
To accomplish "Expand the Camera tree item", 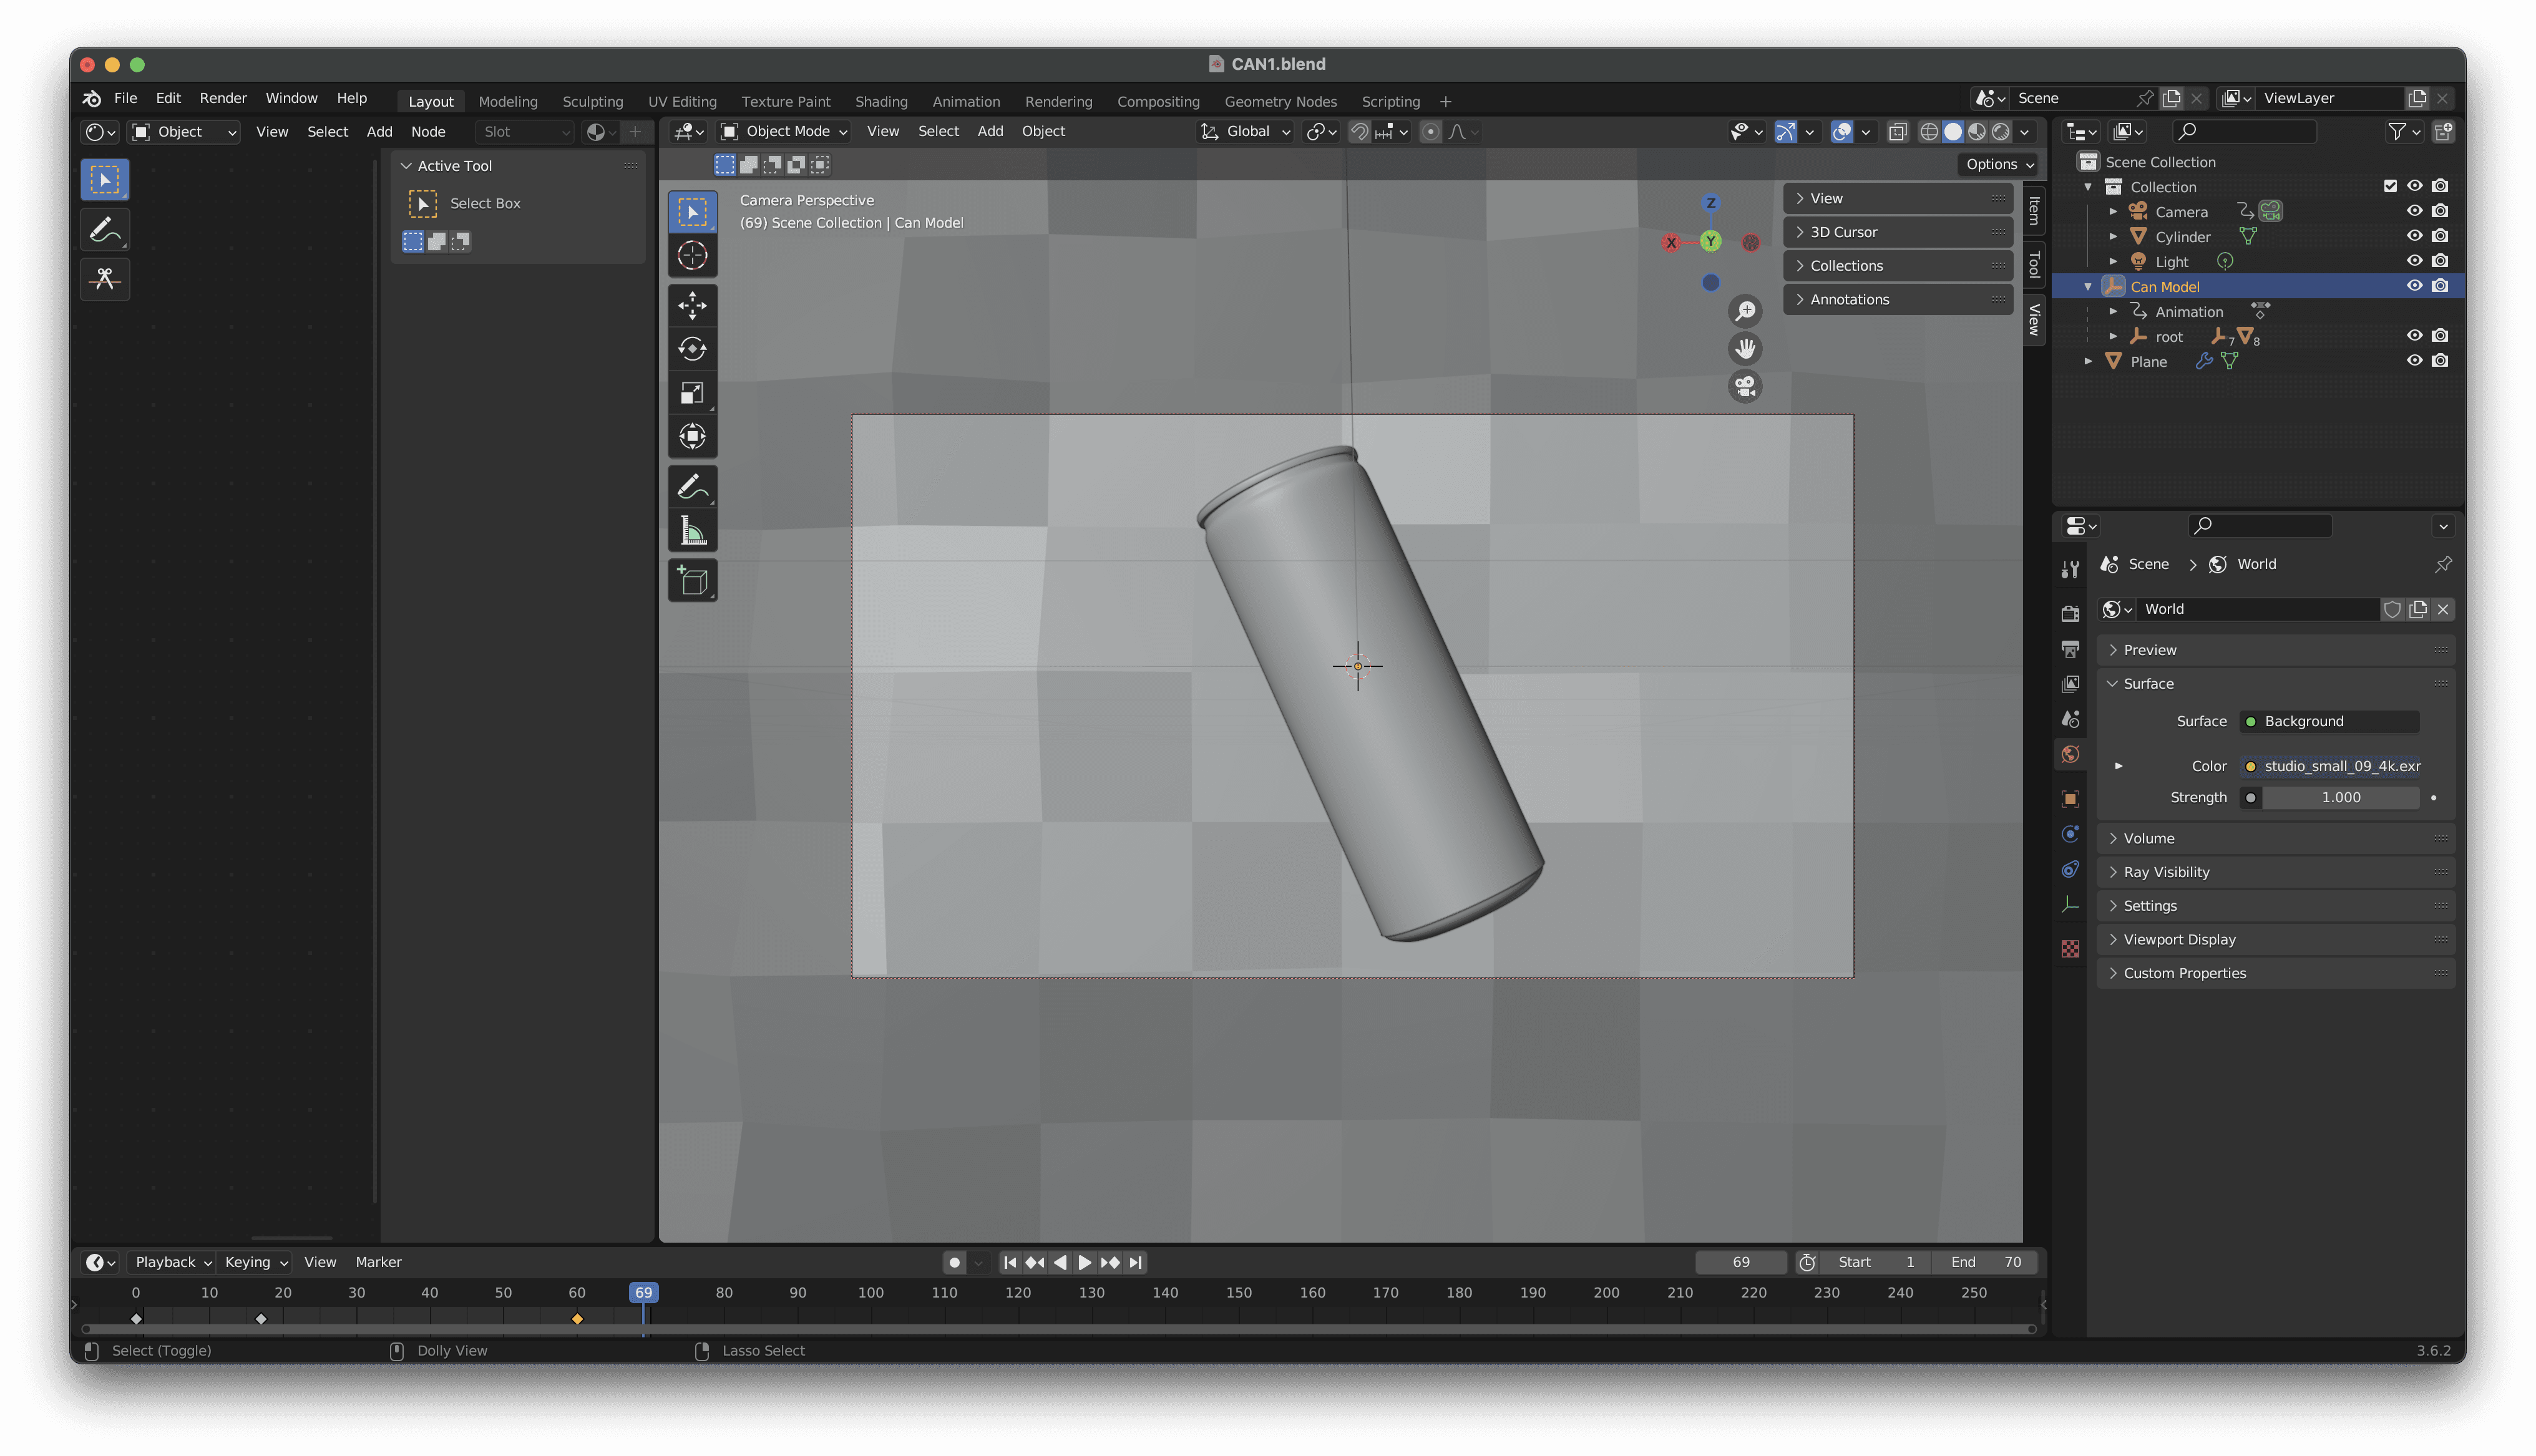I will click(2113, 212).
